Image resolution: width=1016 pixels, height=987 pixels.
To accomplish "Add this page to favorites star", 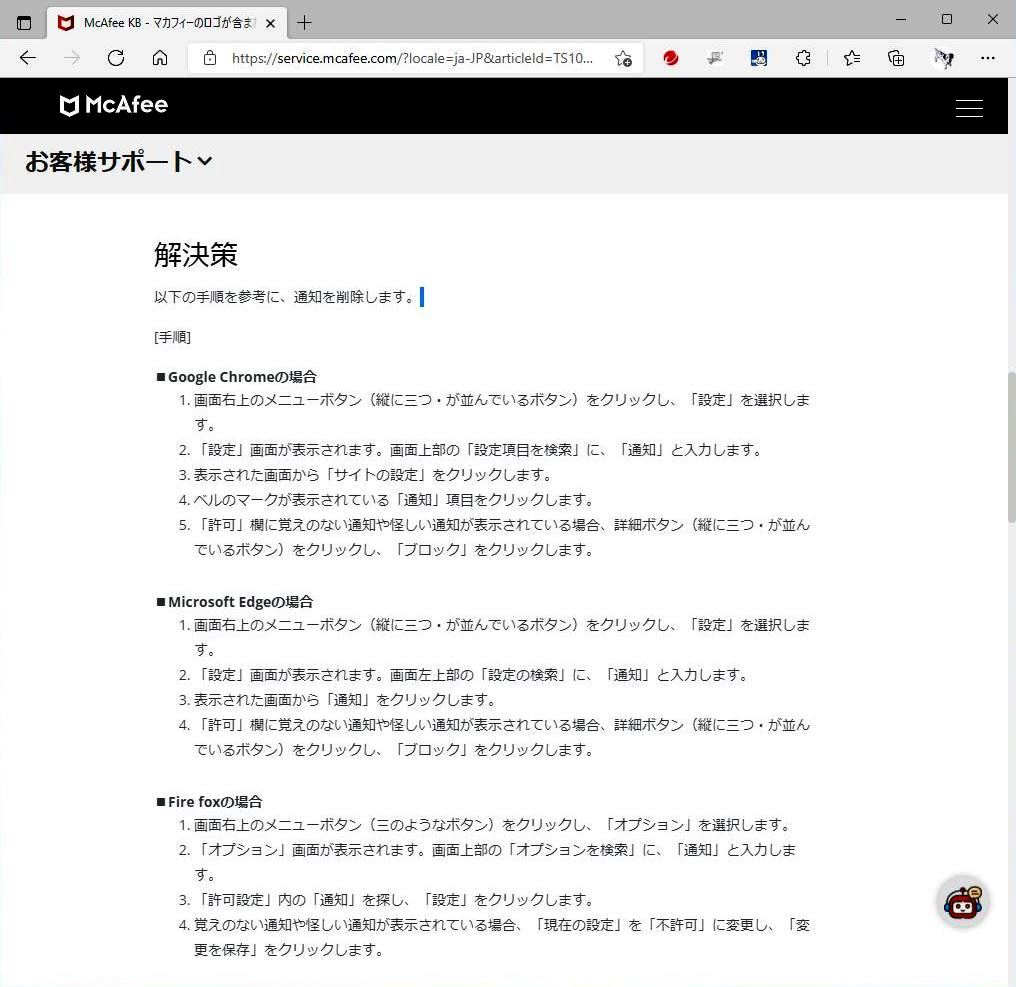I will (x=623, y=58).
